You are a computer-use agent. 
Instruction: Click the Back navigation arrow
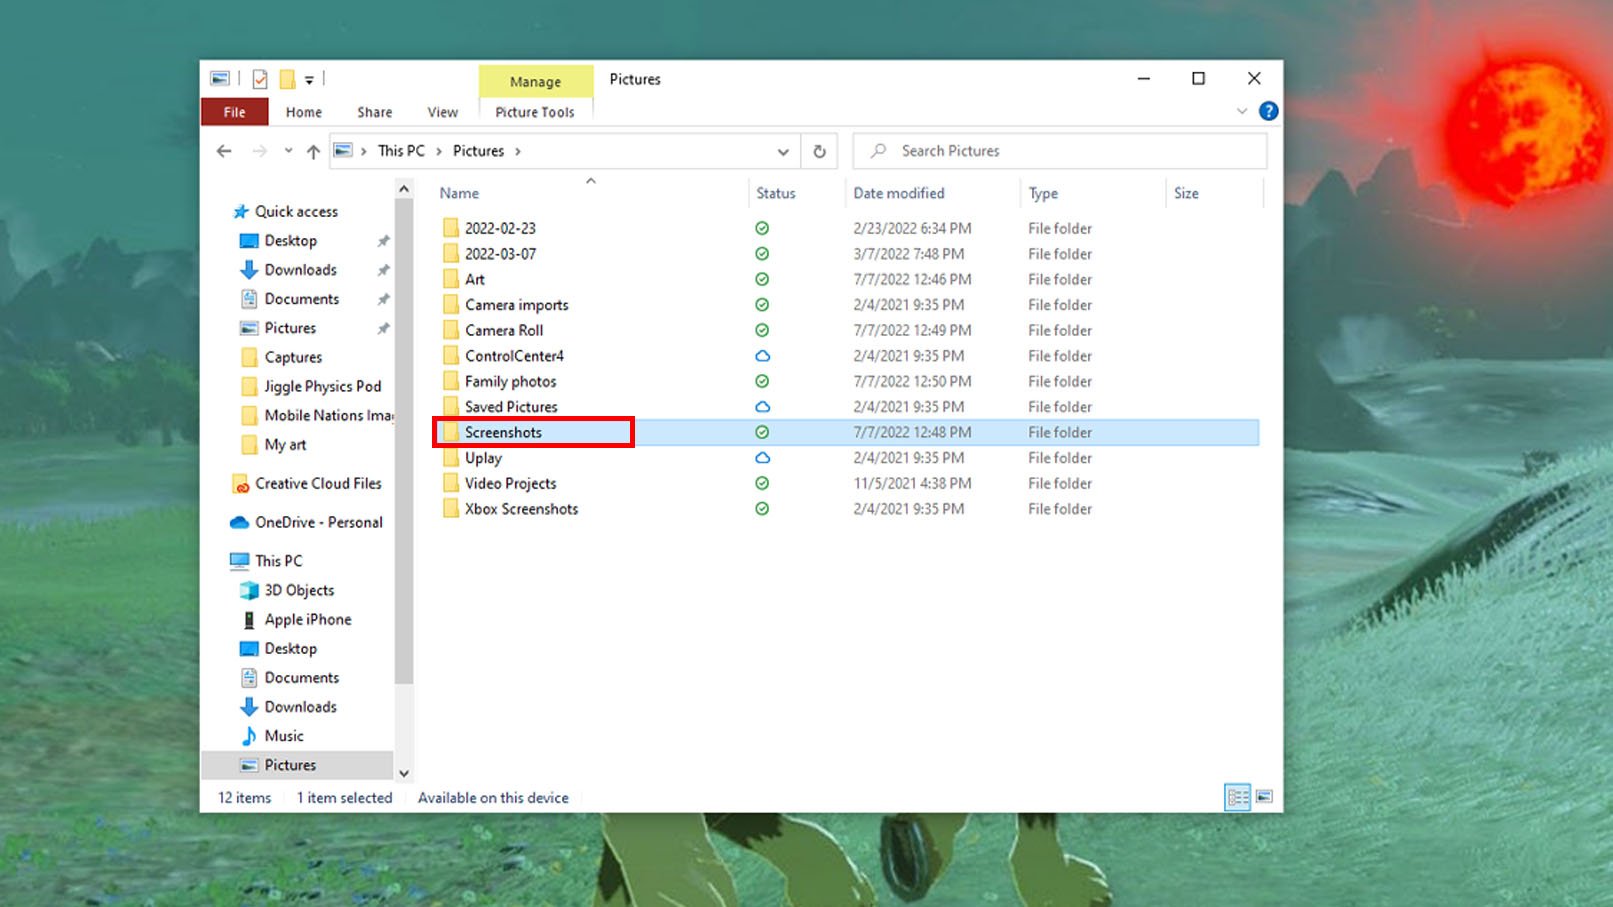coord(224,151)
